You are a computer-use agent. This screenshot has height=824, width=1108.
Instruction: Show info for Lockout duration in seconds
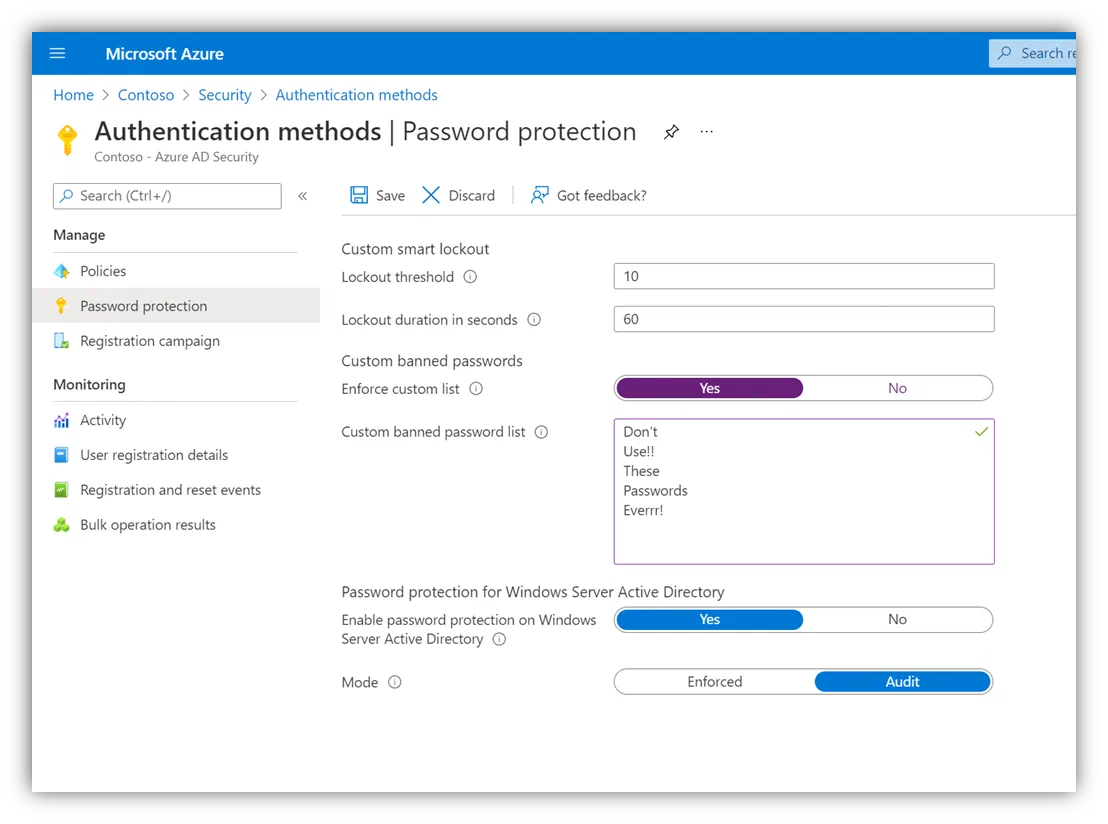(534, 319)
